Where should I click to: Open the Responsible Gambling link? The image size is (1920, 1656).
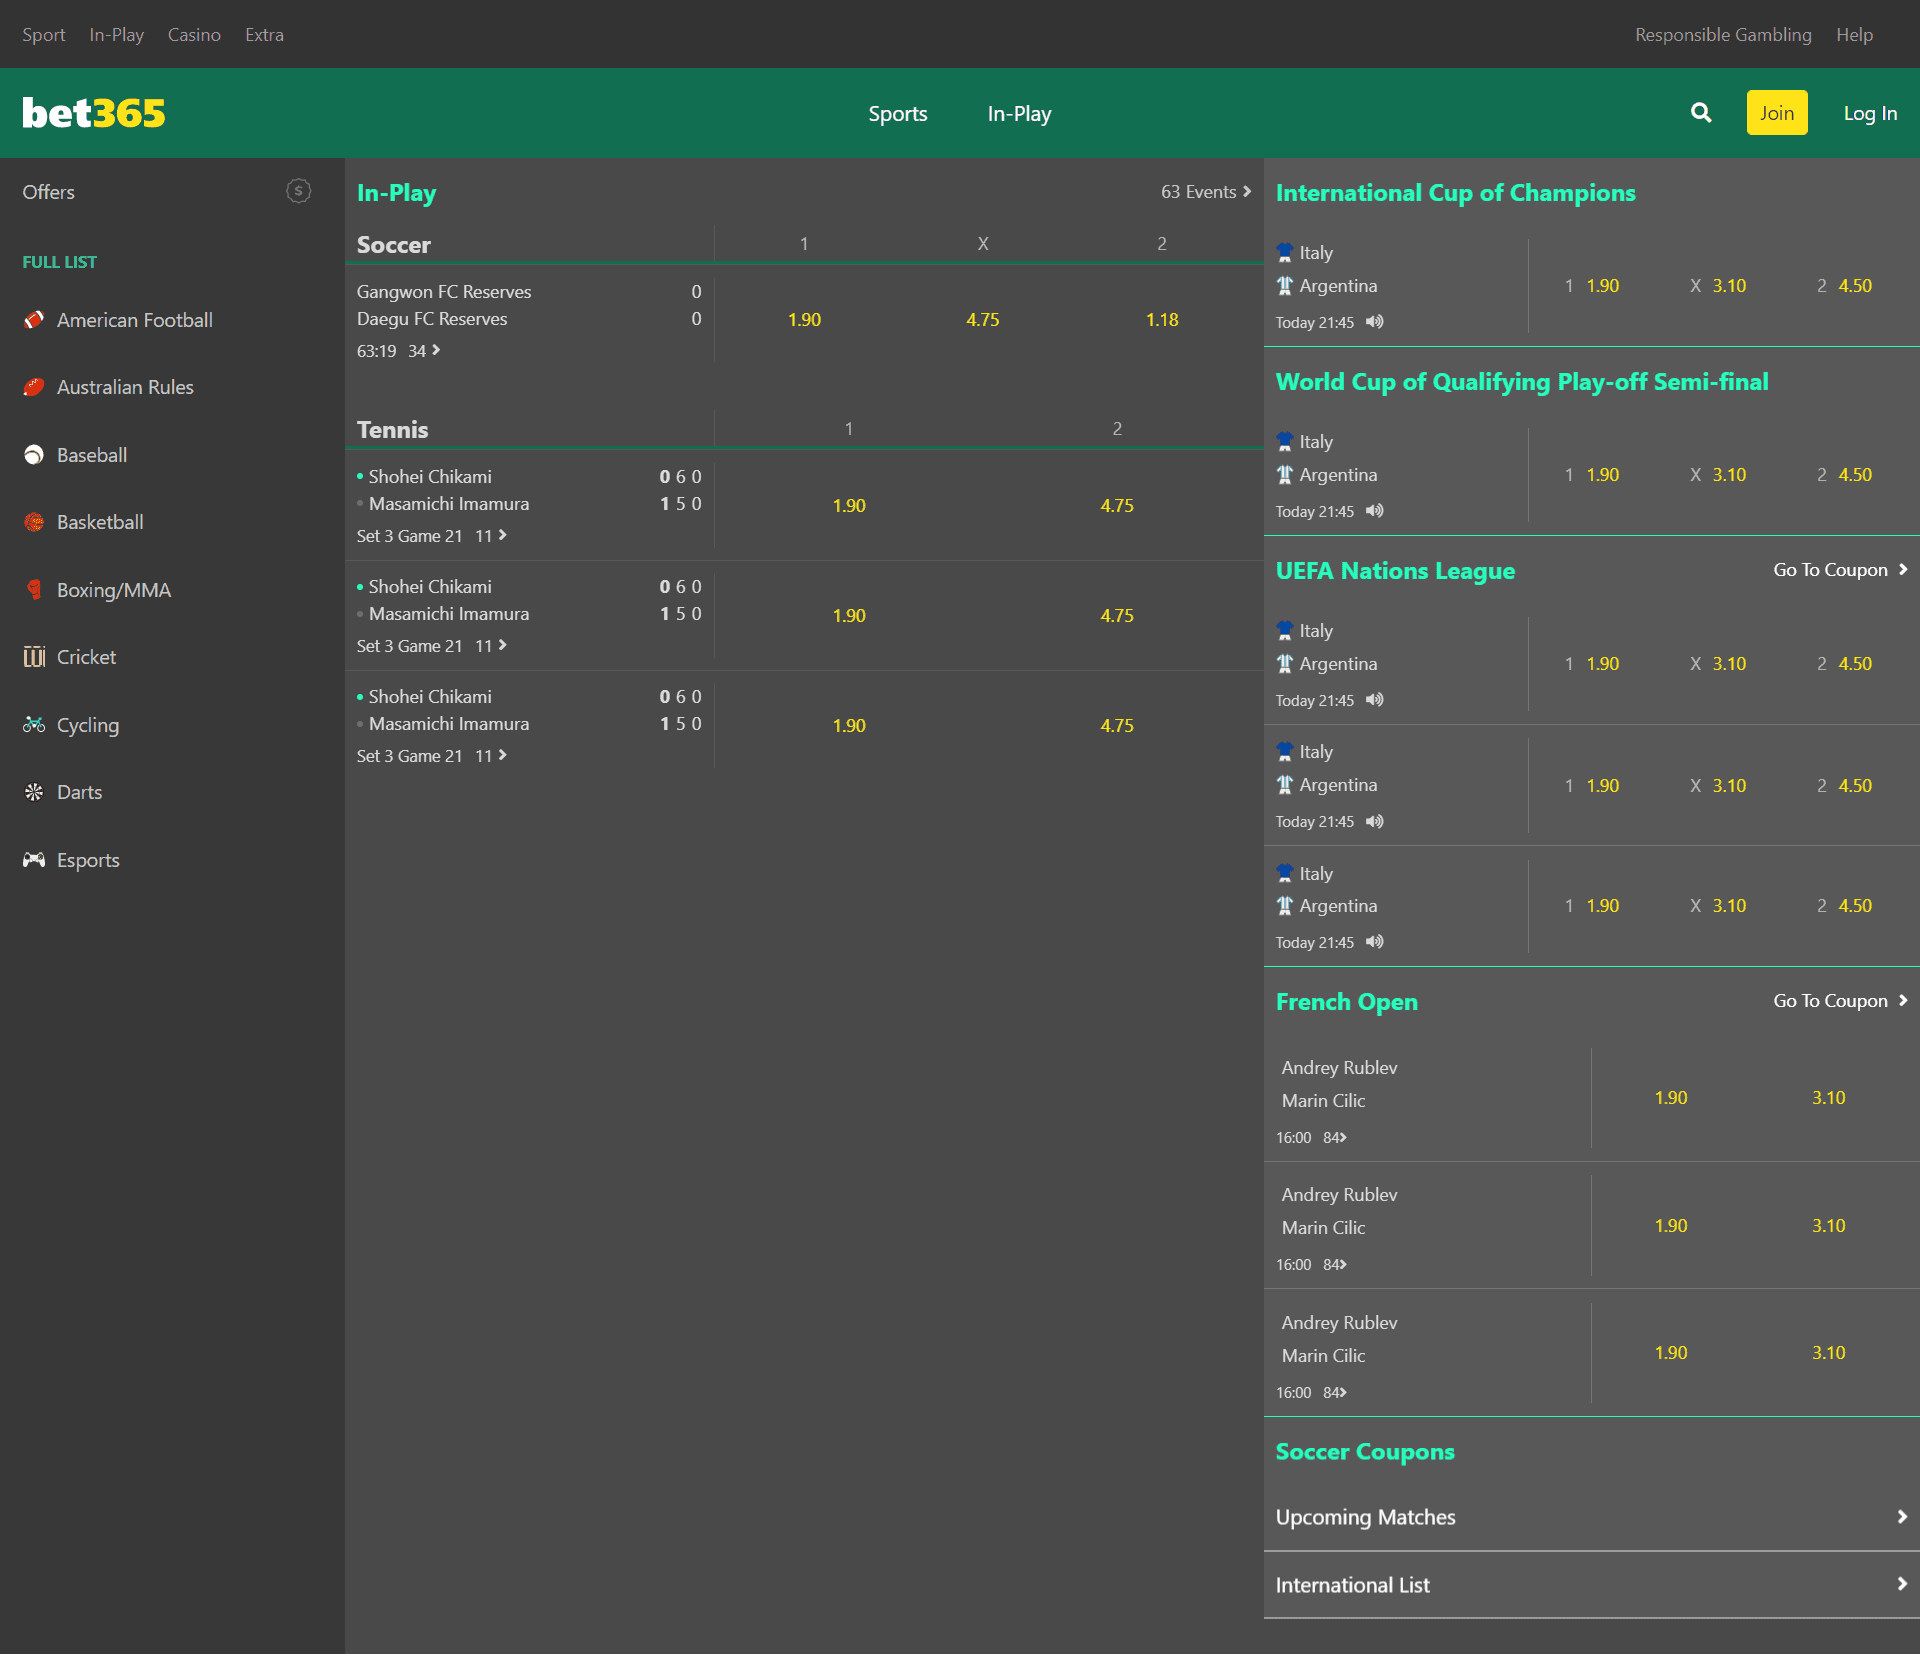coord(1723,34)
